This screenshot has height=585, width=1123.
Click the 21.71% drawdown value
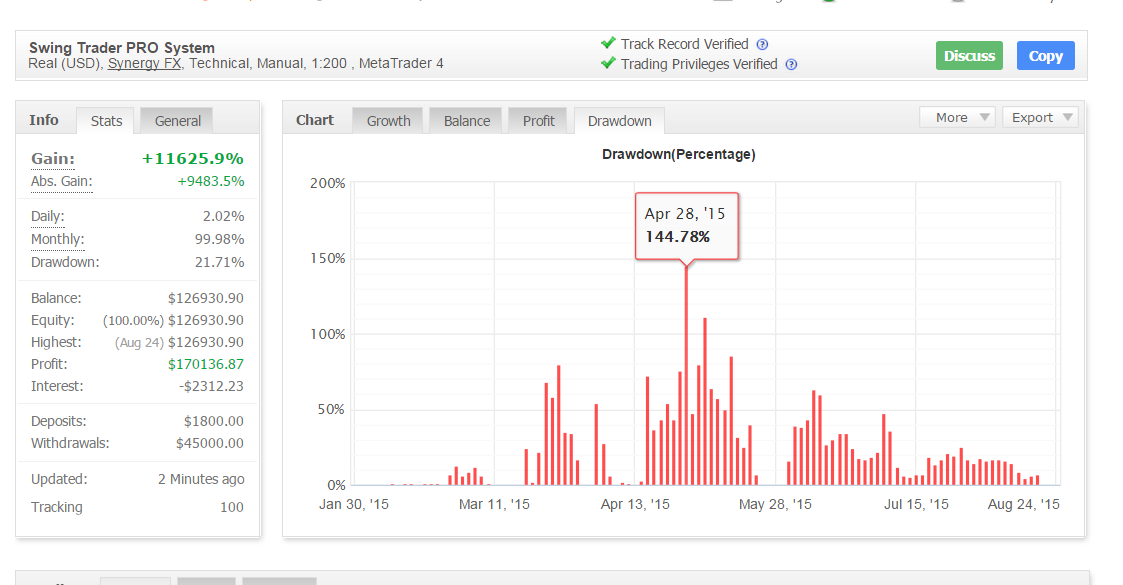(x=219, y=263)
